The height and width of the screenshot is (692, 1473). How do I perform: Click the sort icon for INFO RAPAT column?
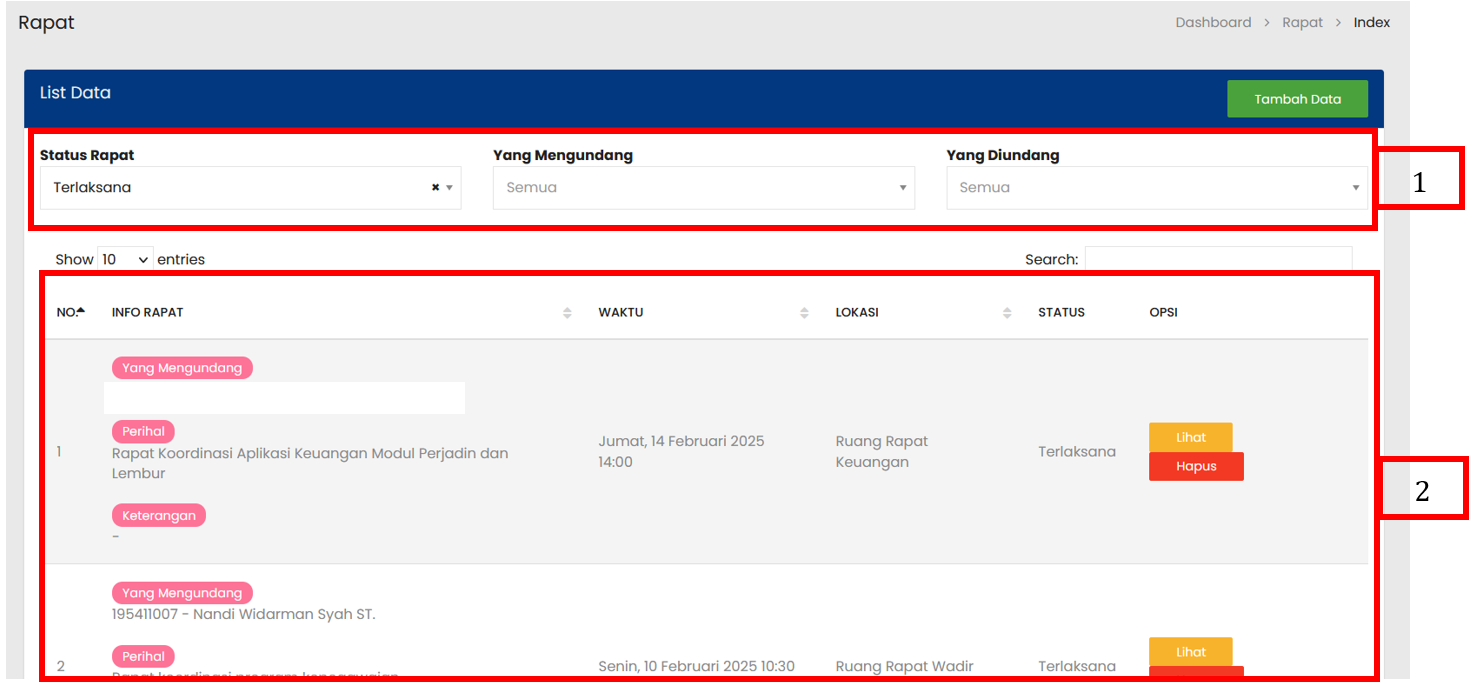tap(567, 313)
